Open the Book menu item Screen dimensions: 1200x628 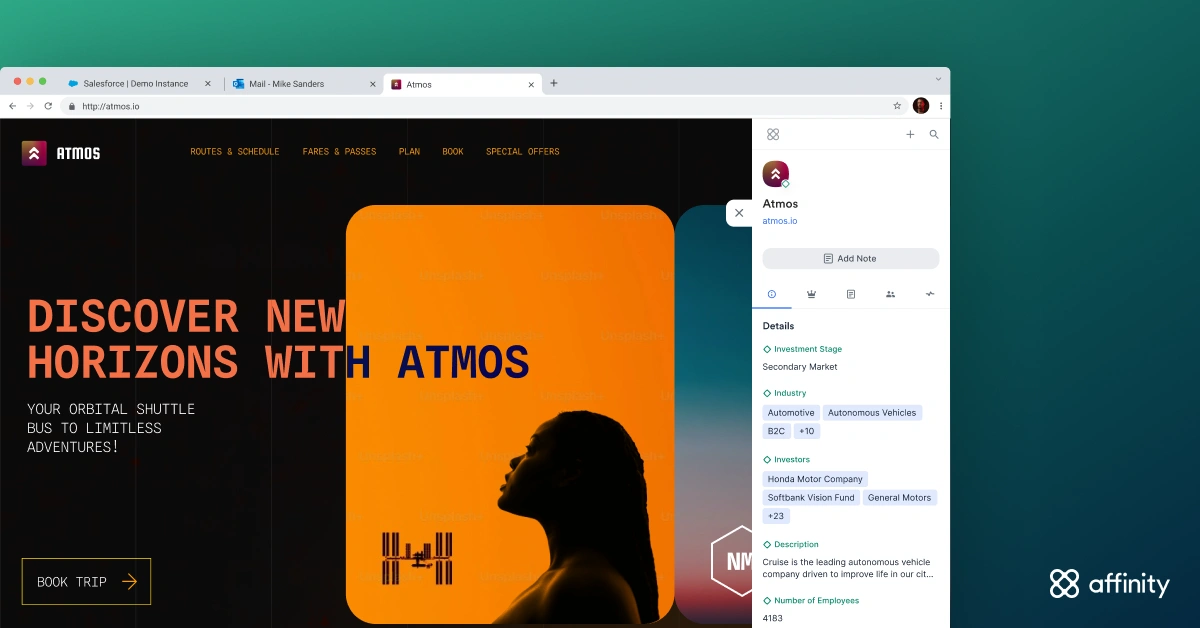point(453,152)
